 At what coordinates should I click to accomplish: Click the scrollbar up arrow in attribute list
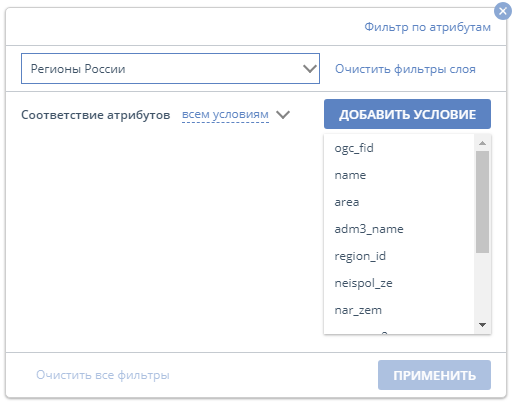coord(482,143)
